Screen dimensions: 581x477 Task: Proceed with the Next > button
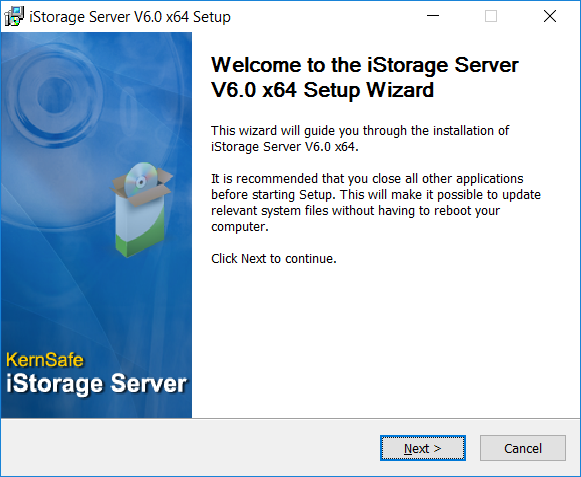click(x=422, y=448)
